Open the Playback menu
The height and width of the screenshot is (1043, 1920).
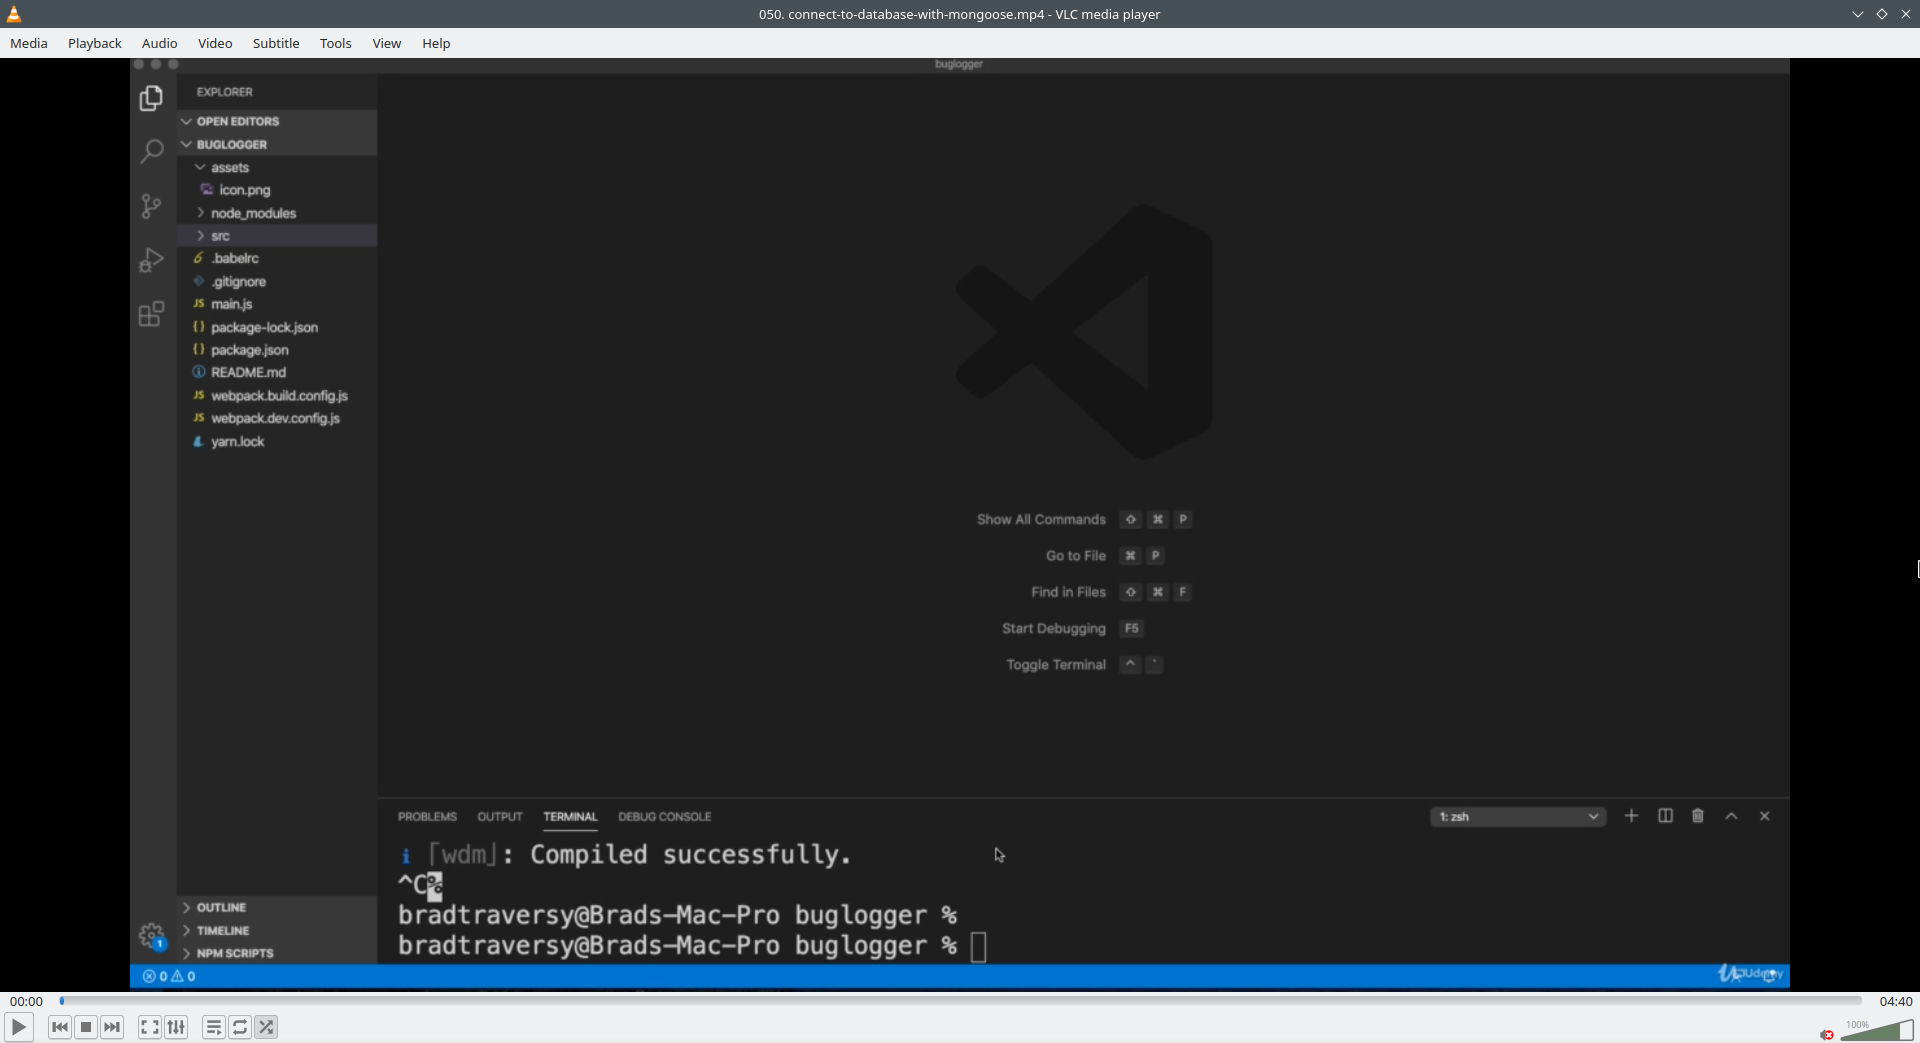point(95,43)
